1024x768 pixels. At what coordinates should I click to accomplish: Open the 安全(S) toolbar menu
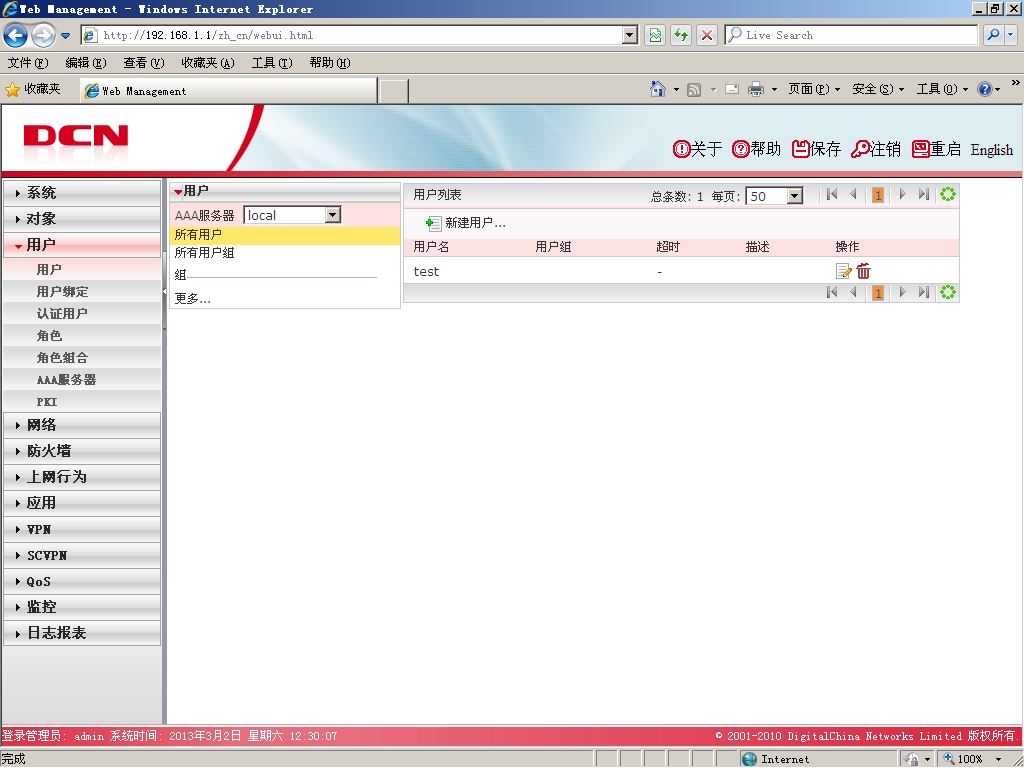878,89
